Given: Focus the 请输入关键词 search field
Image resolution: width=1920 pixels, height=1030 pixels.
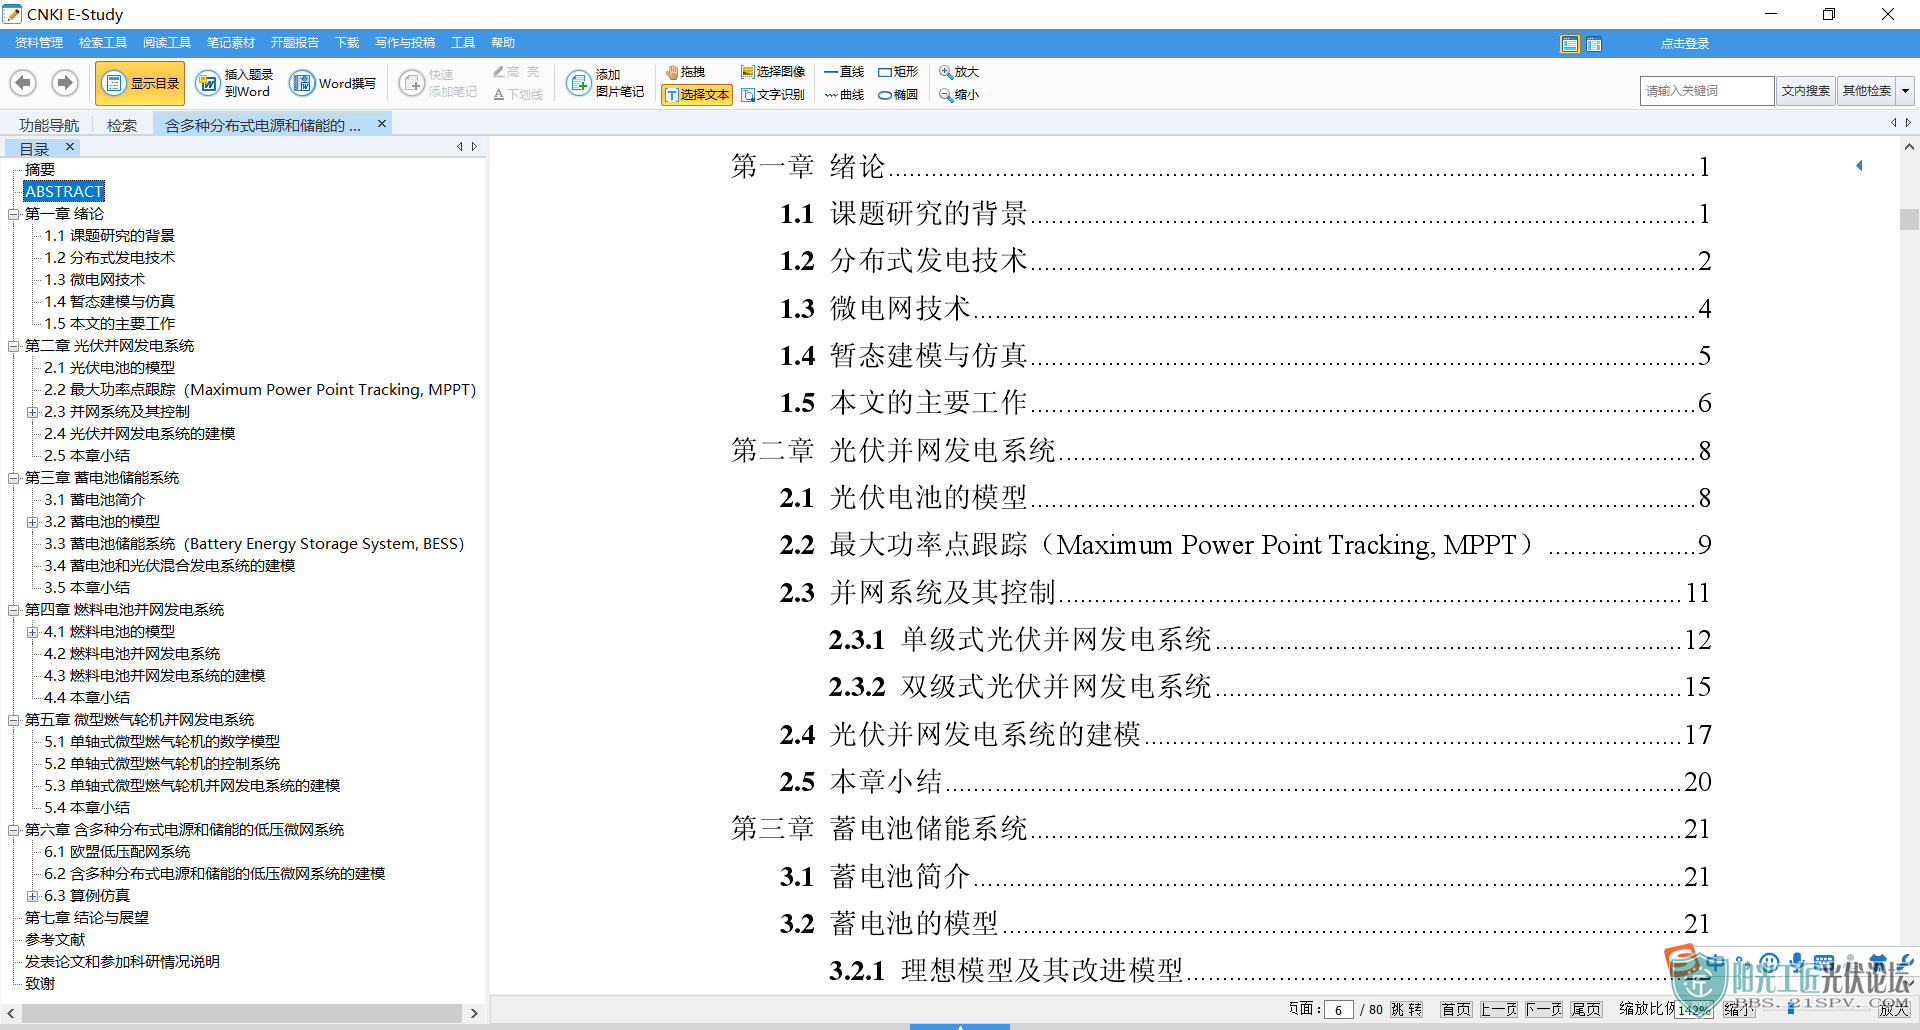Looking at the screenshot, I should (x=1707, y=91).
